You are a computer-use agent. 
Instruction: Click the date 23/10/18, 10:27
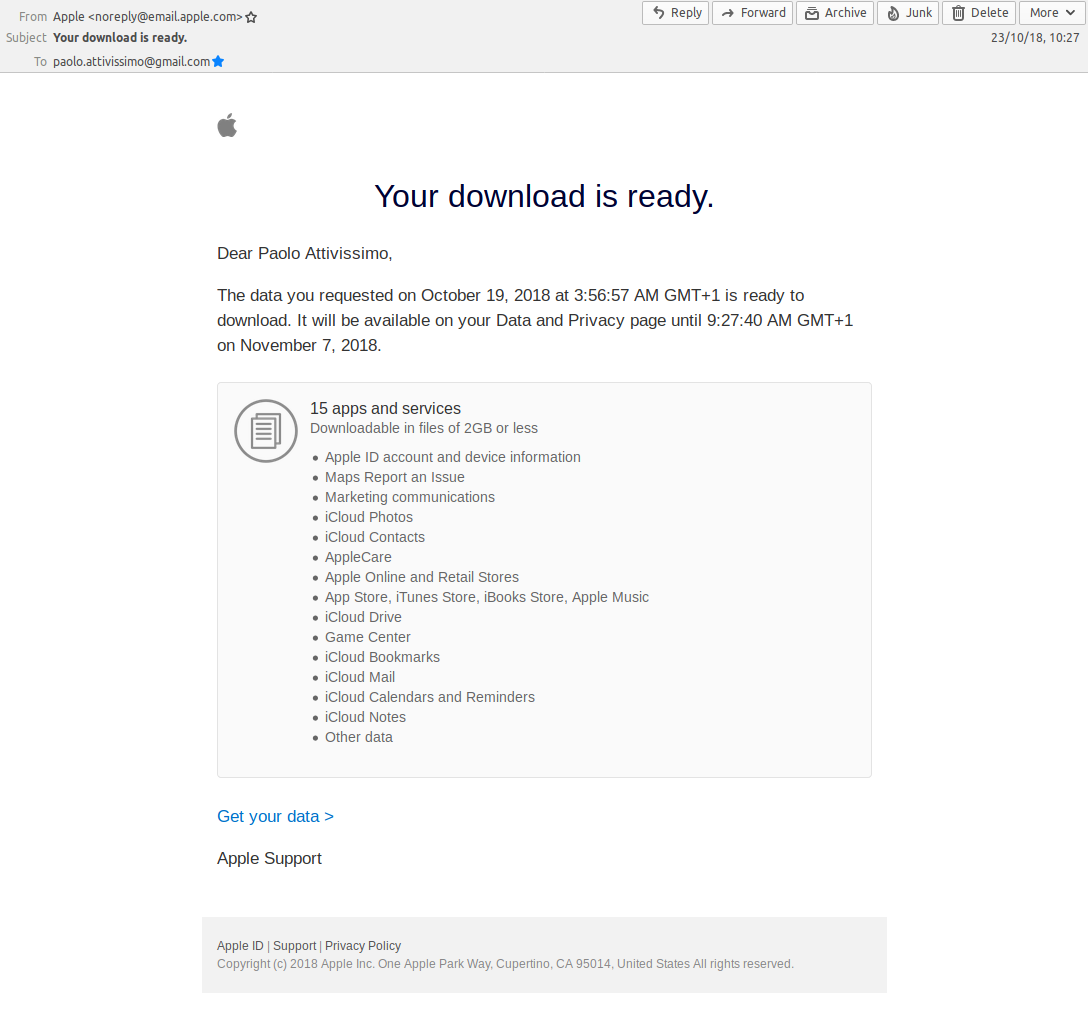1035,37
